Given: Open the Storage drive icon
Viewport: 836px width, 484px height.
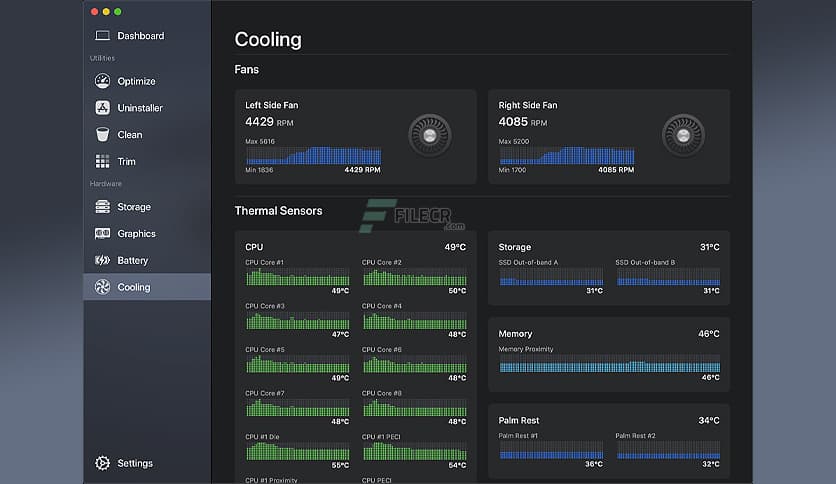Looking at the screenshot, I should (102, 207).
